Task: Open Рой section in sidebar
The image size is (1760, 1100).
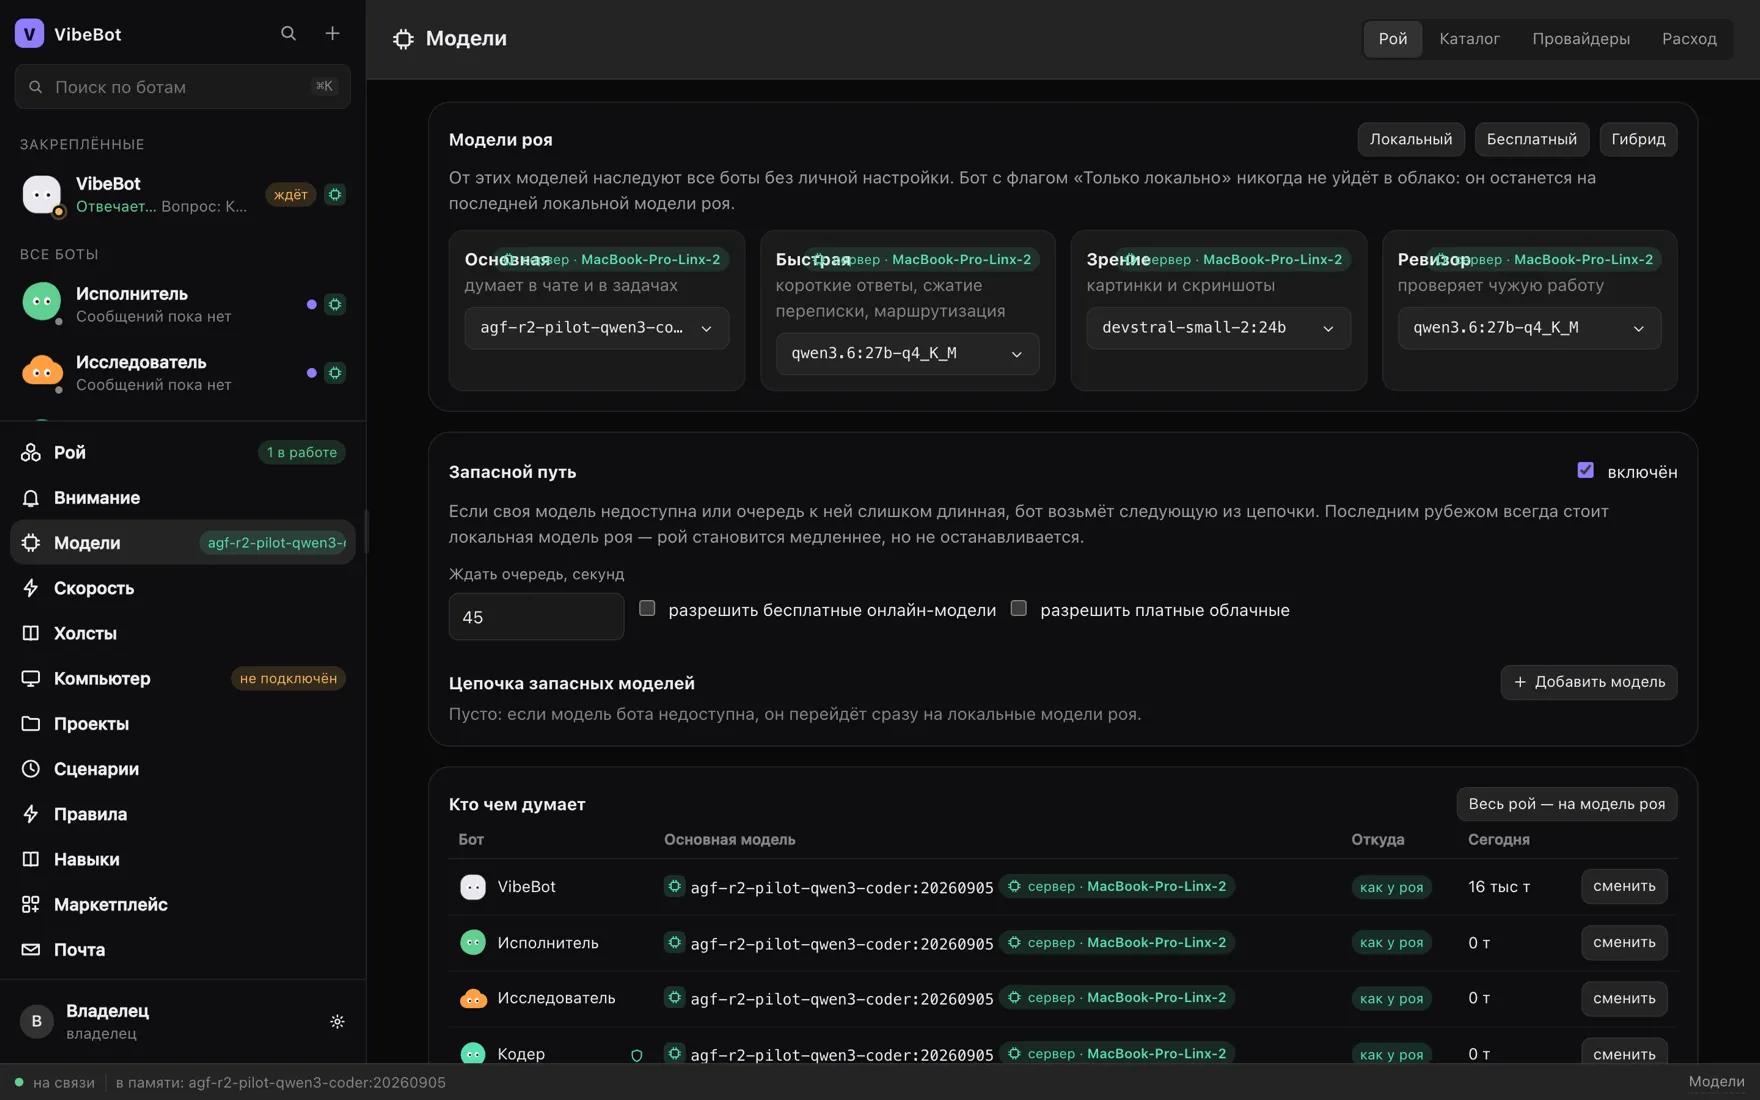Action: (x=183, y=452)
